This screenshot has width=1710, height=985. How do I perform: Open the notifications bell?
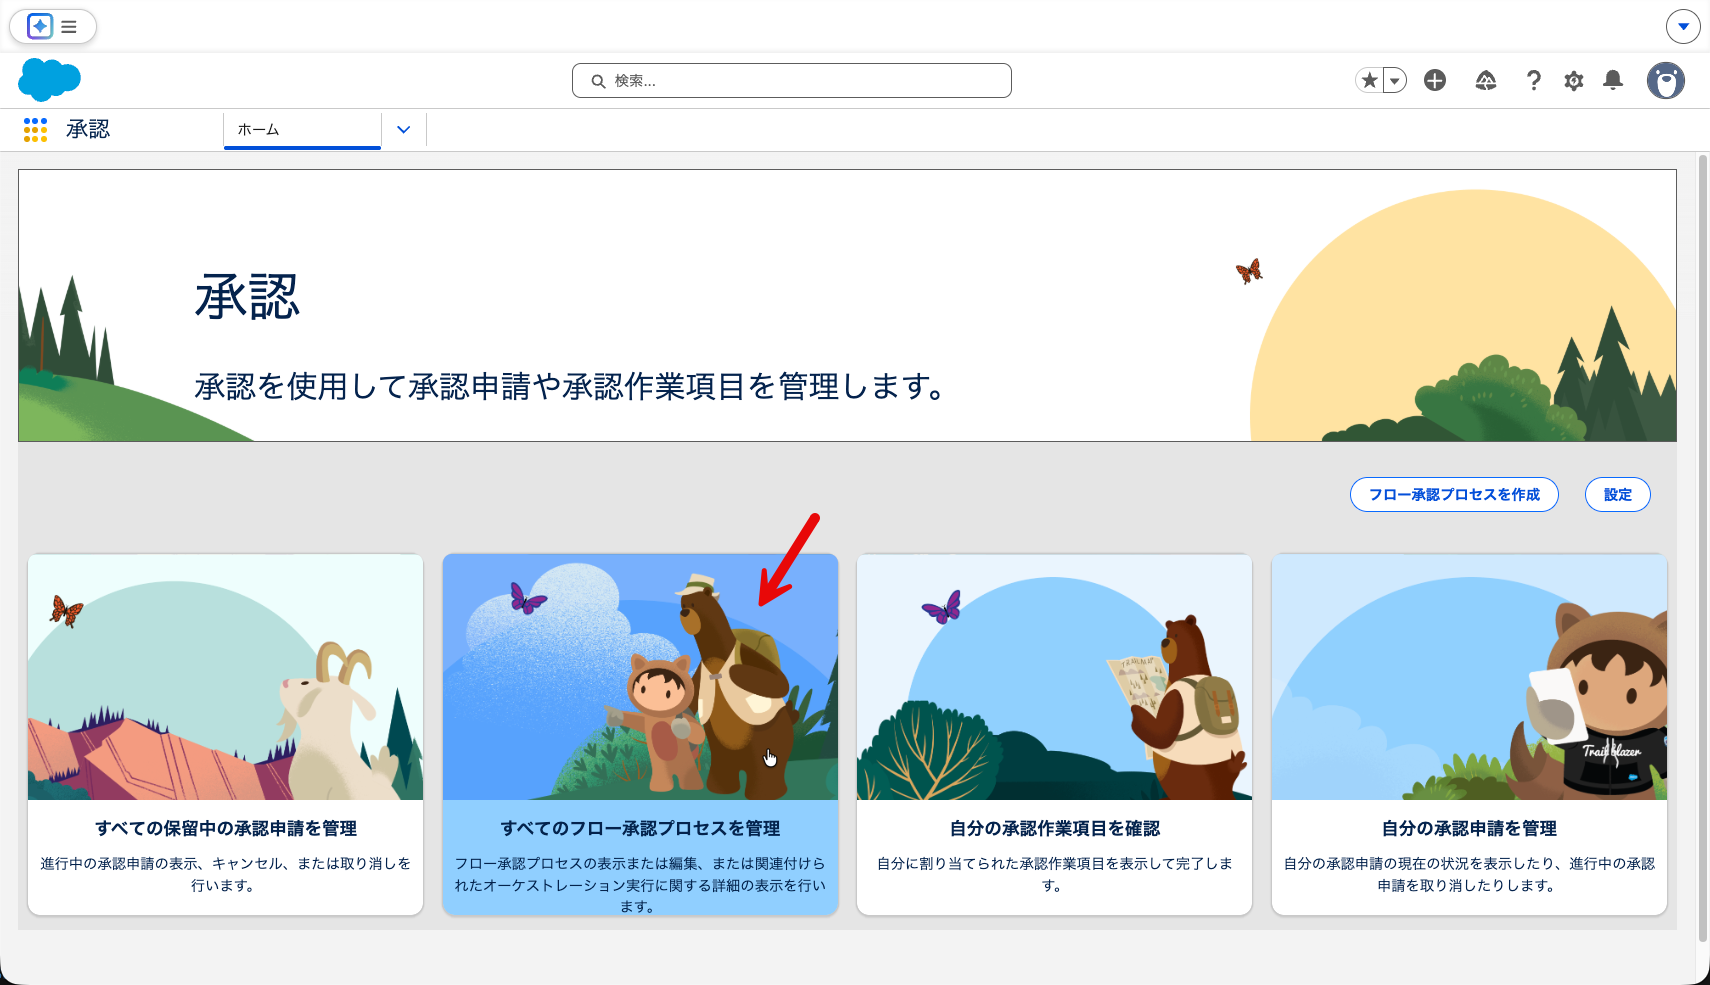(1613, 80)
